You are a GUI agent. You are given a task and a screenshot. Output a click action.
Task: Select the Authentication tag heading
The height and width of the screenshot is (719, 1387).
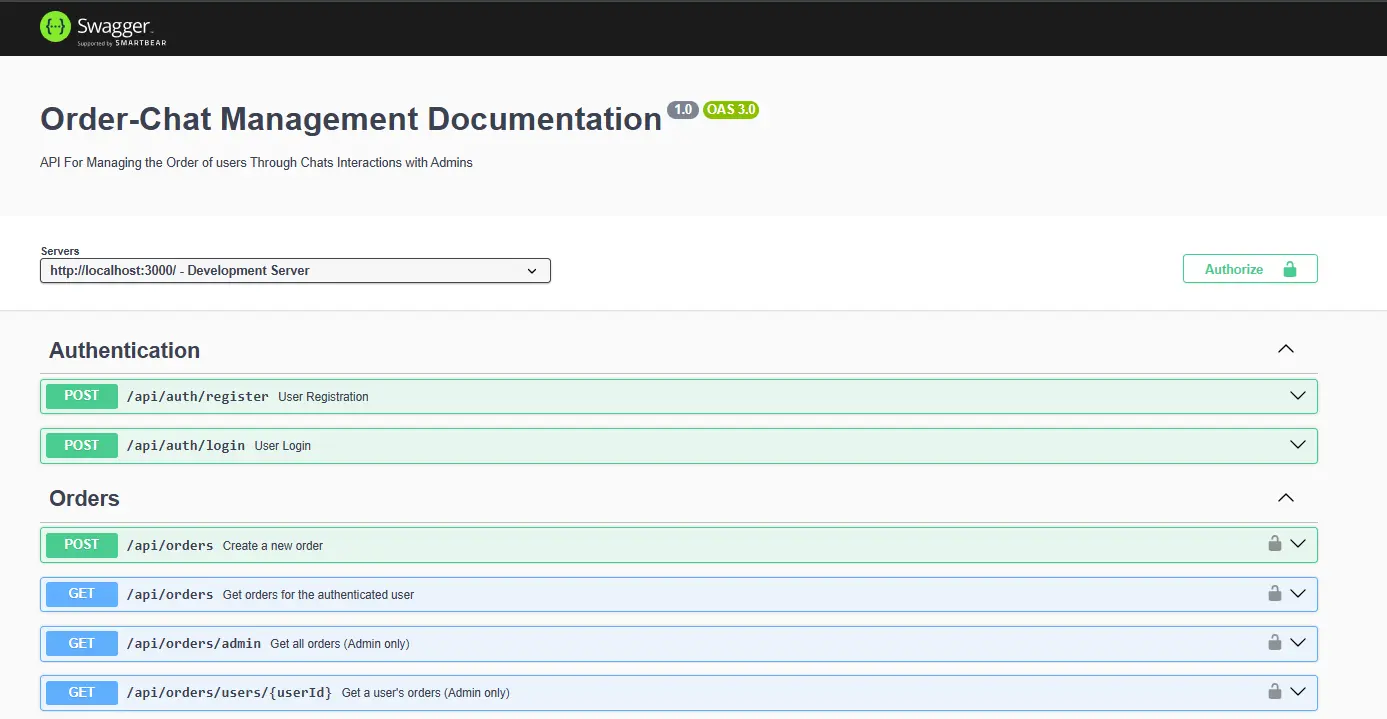pyautogui.click(x=124, y=350)
